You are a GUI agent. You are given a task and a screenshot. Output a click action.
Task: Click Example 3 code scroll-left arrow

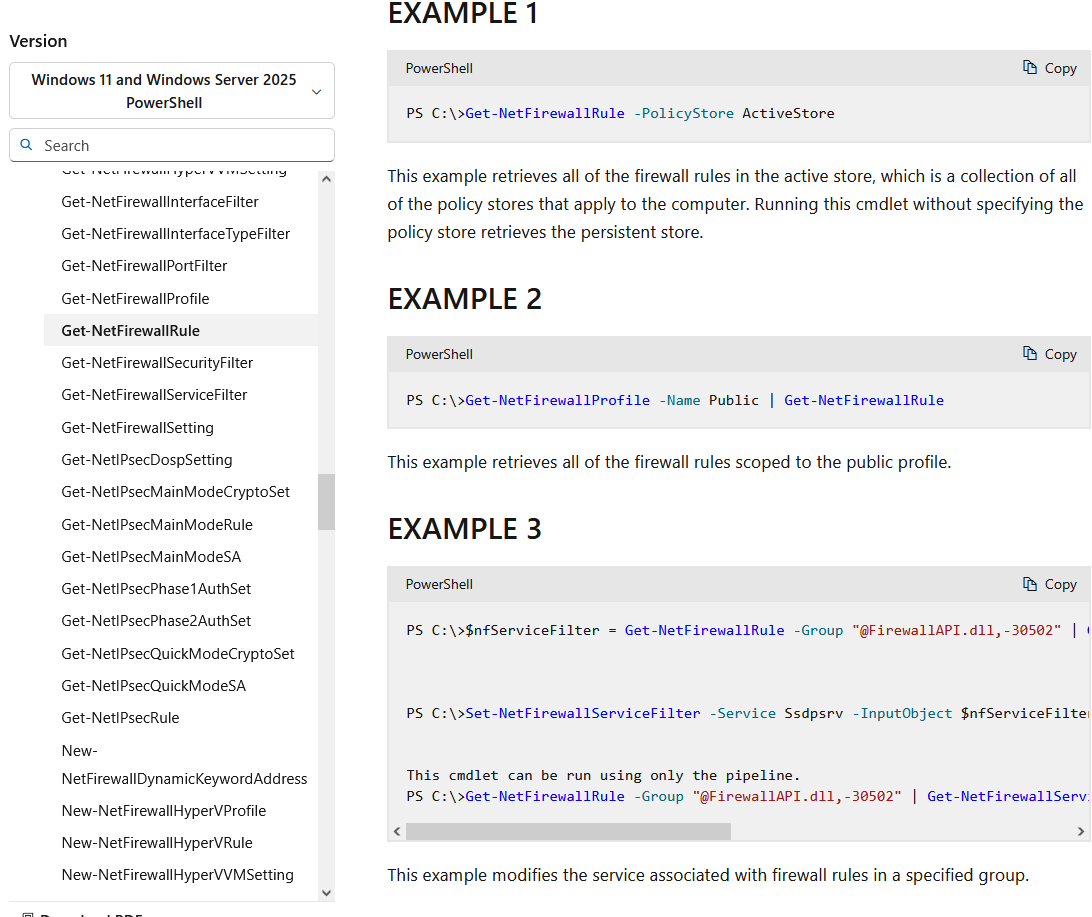click(x=397, y=831)
